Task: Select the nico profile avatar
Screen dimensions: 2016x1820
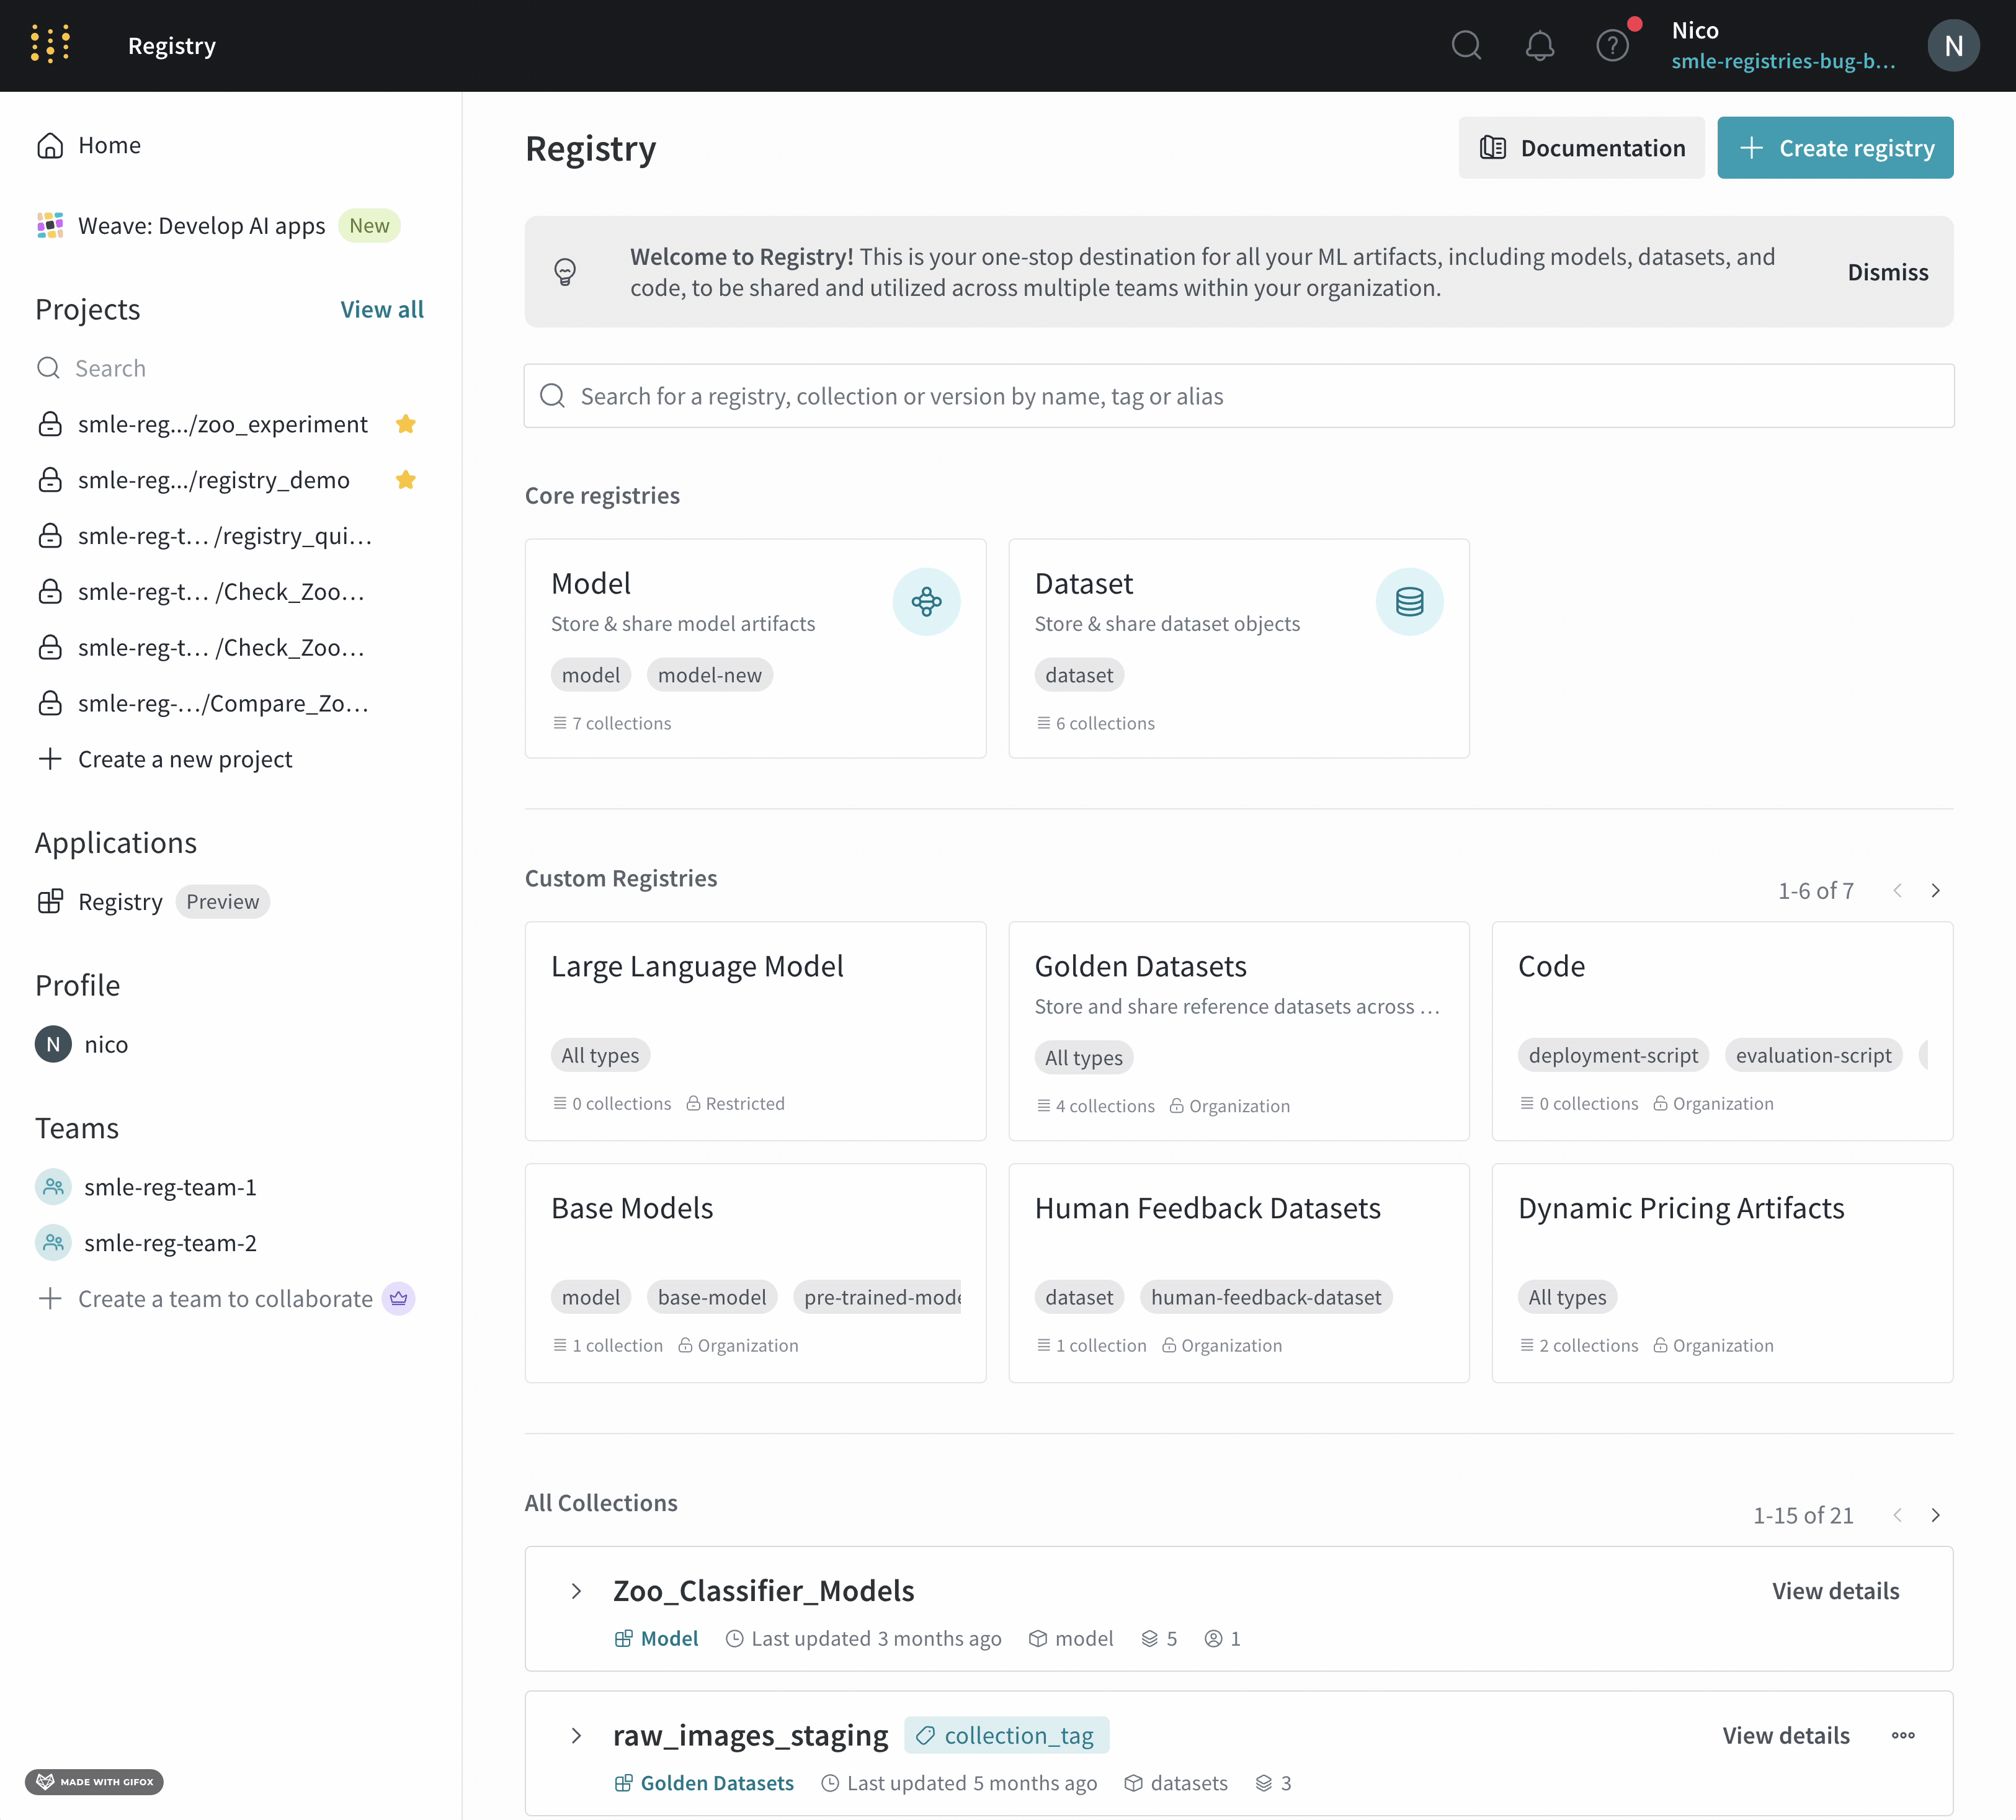Action: click(x=52, y=1044)
